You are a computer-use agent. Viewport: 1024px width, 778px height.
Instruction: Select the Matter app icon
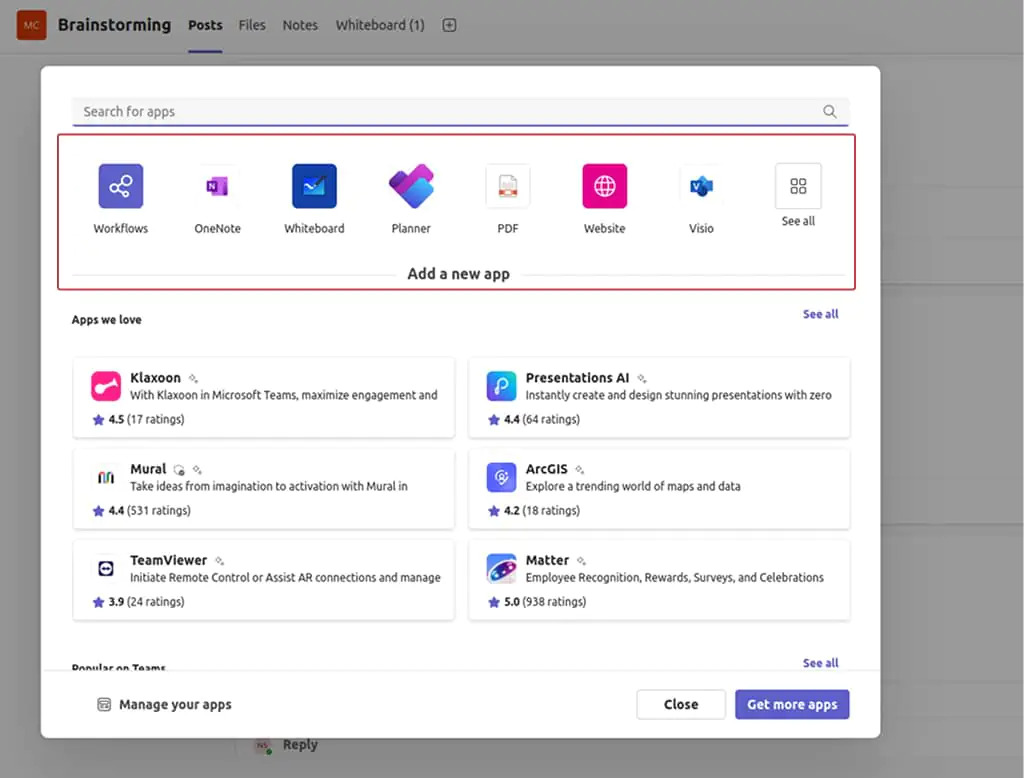[501, 568]
